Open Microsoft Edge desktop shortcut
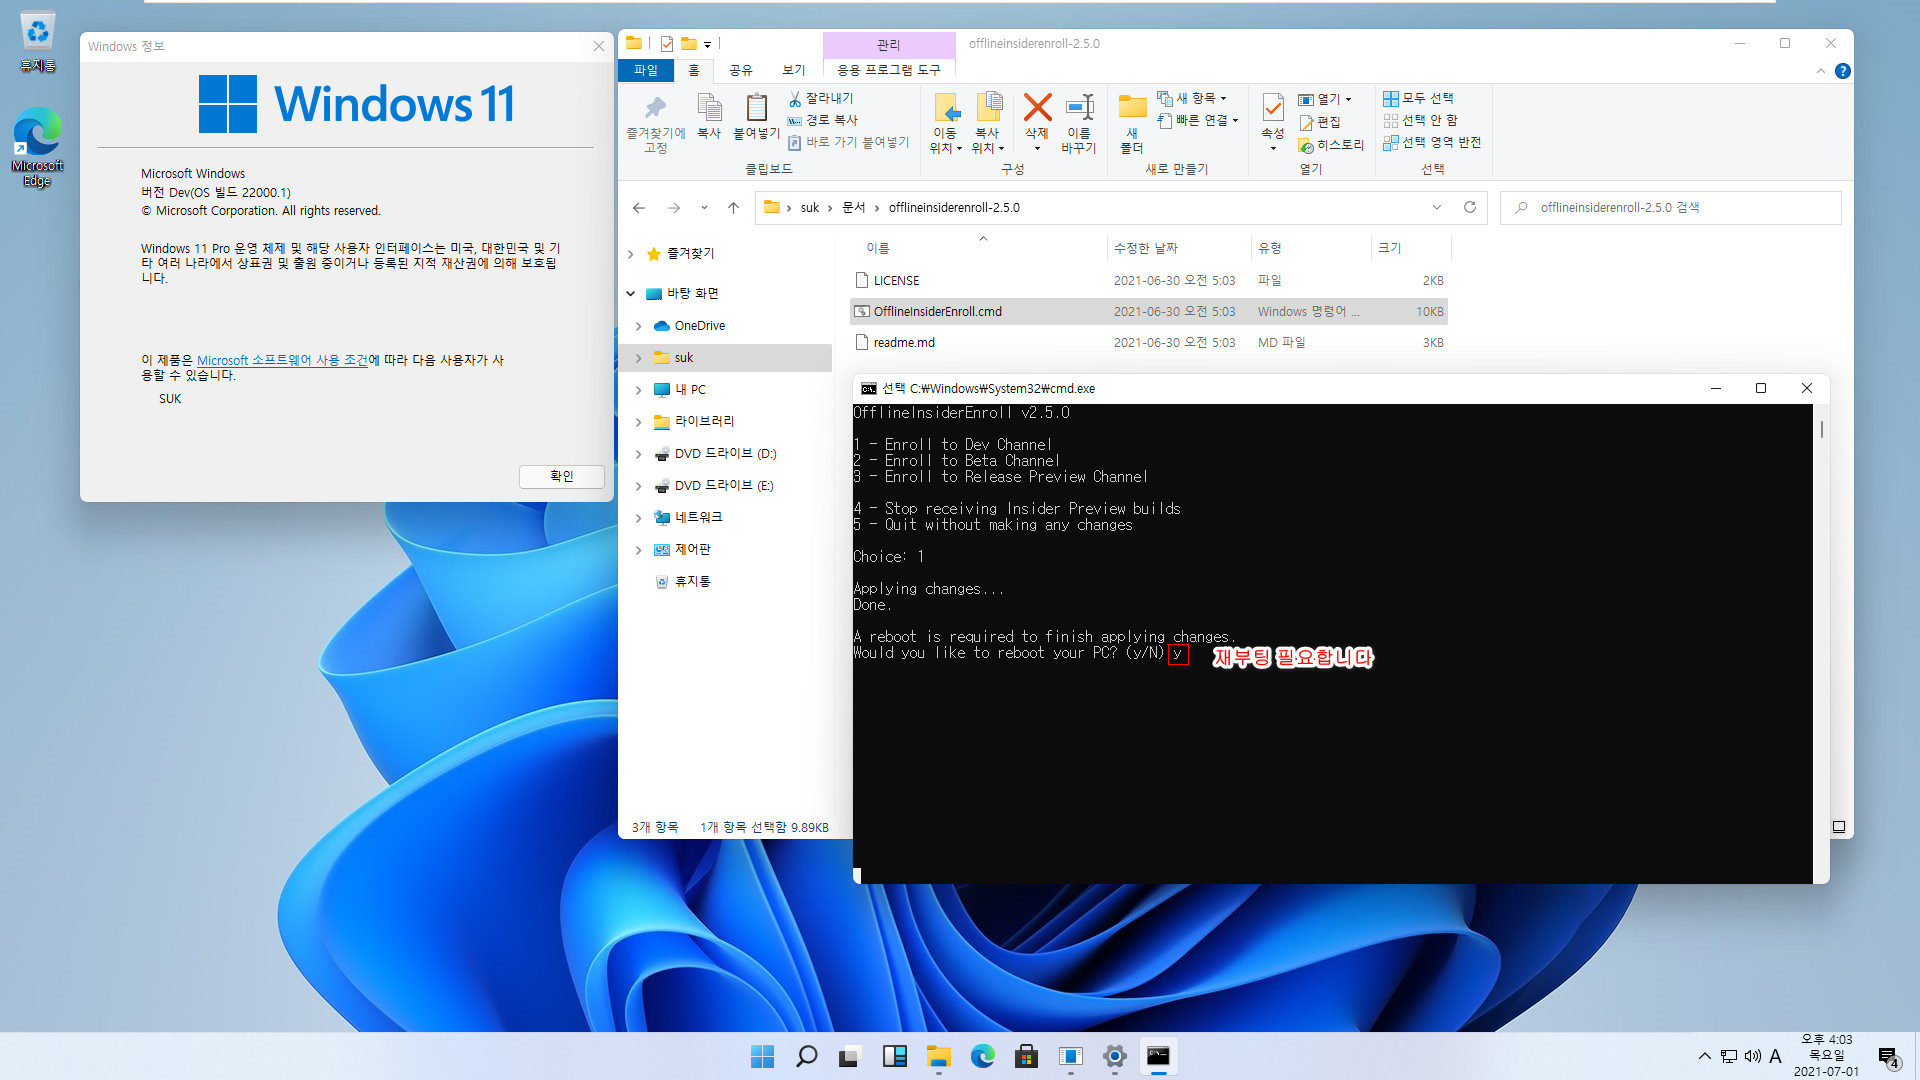The width and height of the screenshot is (1920, 1080). coord(37,147)
